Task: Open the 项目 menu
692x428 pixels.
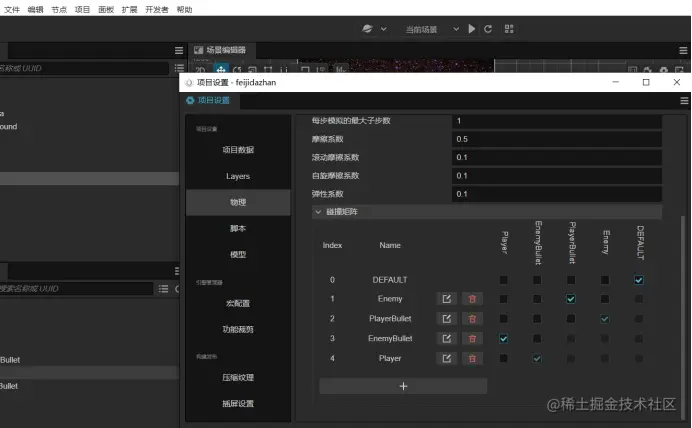Action: 82,9
